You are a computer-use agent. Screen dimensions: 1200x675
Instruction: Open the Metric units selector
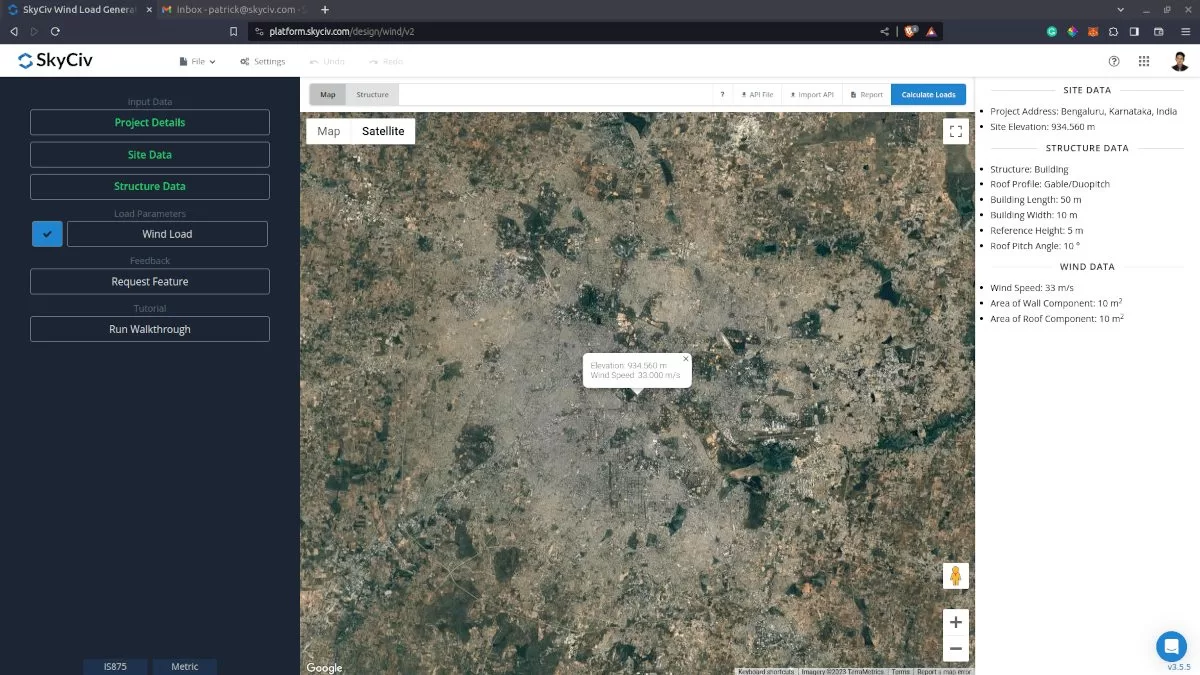point(185,666)
